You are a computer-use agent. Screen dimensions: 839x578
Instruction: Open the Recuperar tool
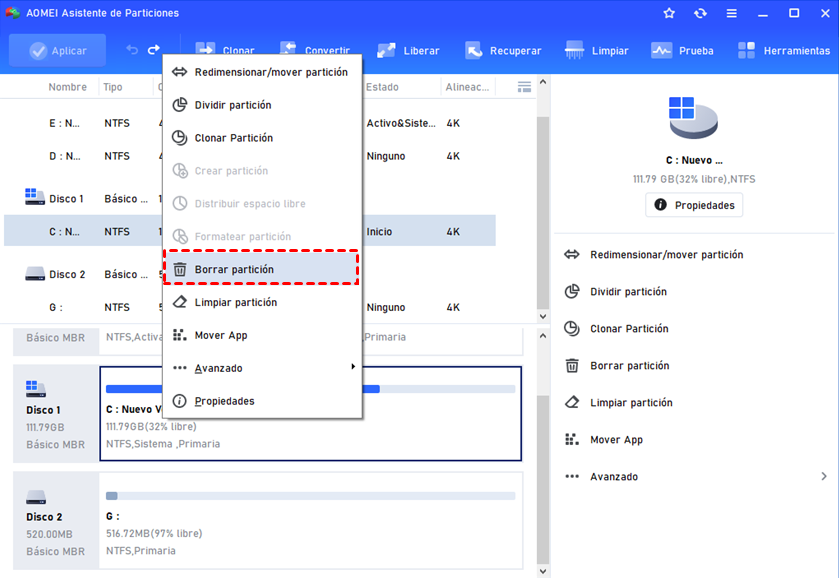point(504,51)
